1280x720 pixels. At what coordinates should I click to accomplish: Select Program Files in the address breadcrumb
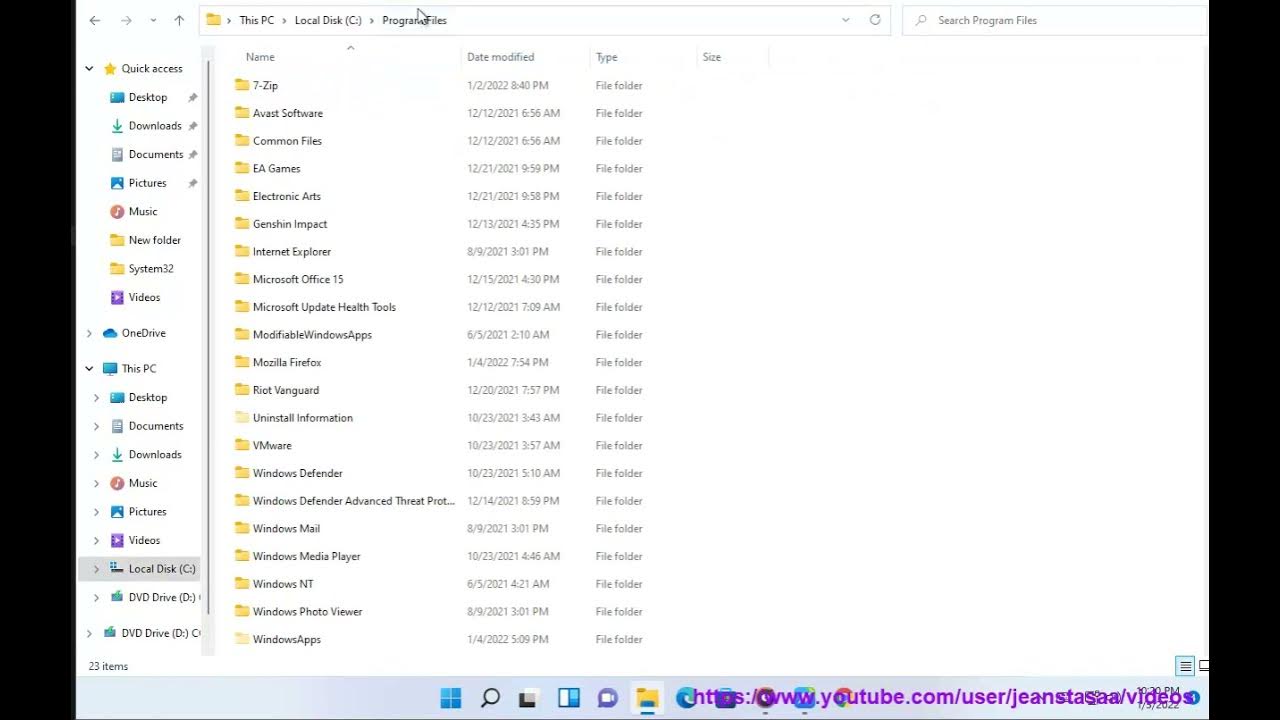[414, 20]
